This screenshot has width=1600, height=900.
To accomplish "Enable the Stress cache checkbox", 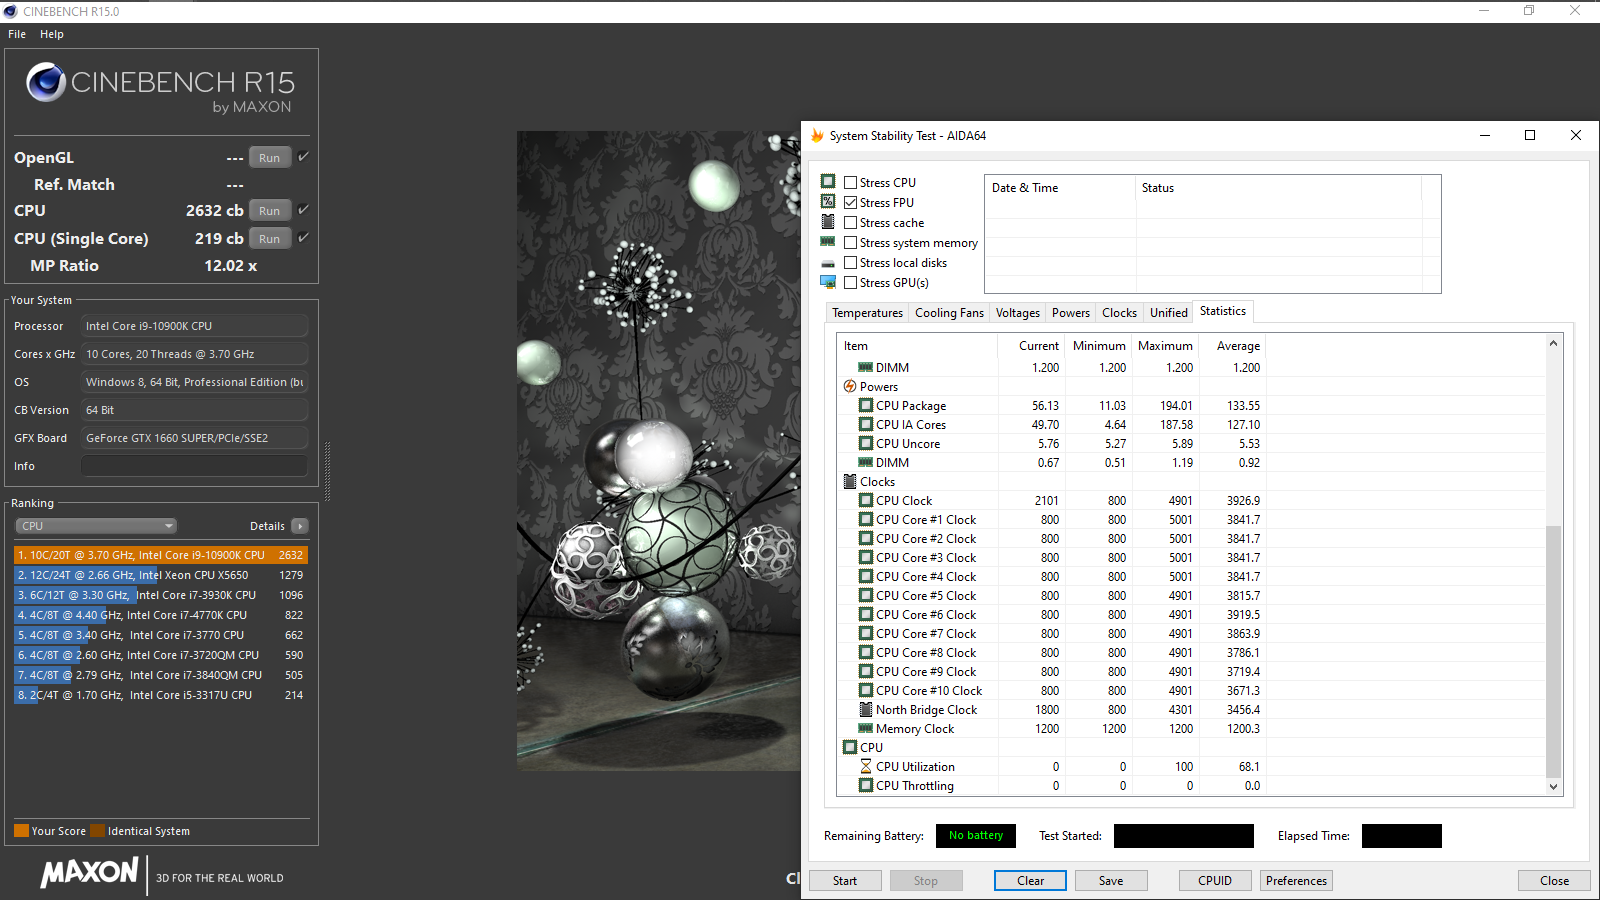I will coord(850,222).
